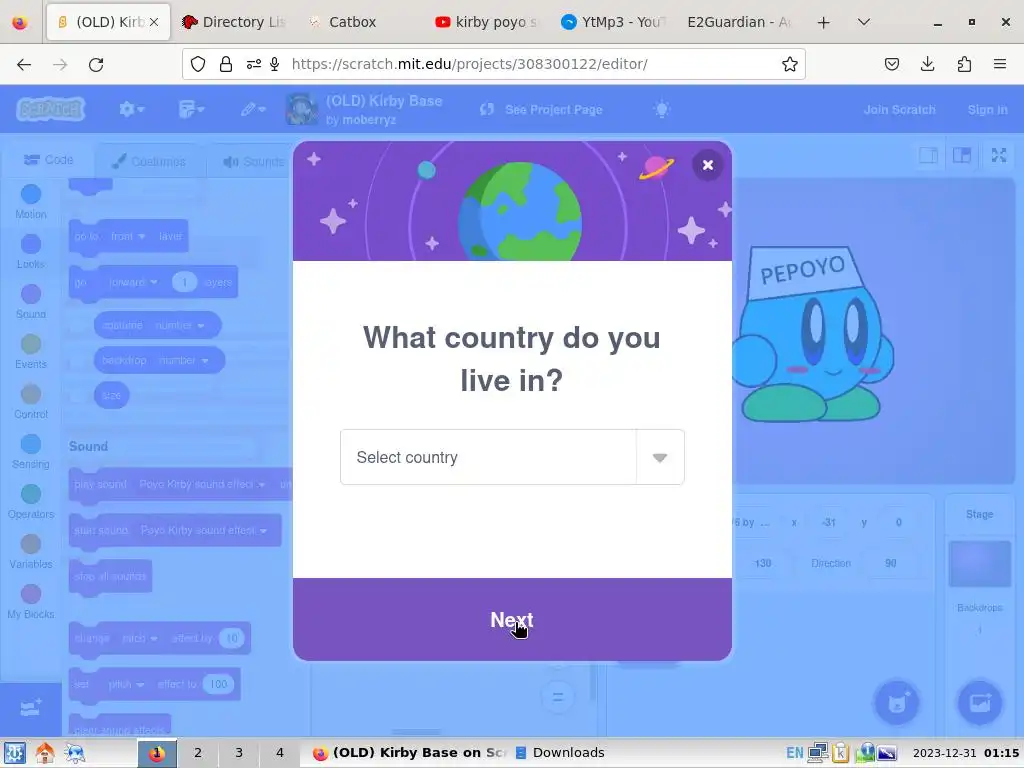Reload the current page
The image size is (1024, 768).
(96, 64)
